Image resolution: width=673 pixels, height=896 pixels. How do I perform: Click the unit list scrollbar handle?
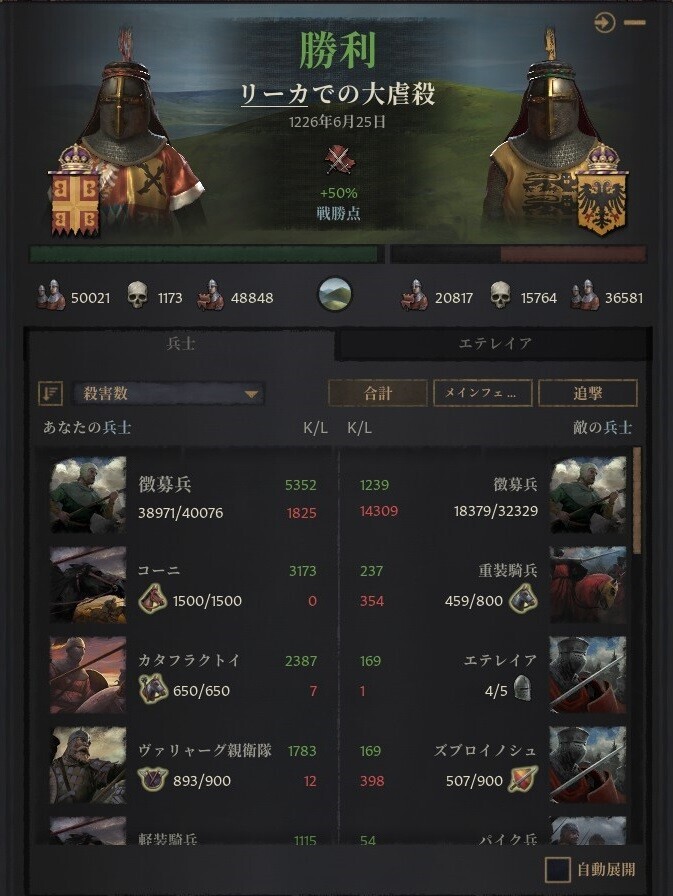click(636, 501)
